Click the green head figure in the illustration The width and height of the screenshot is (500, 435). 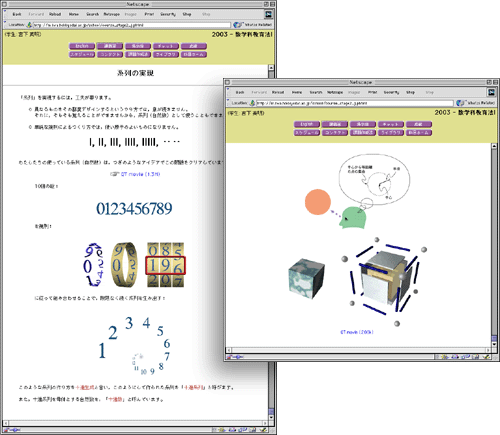[x=353, y=218]
